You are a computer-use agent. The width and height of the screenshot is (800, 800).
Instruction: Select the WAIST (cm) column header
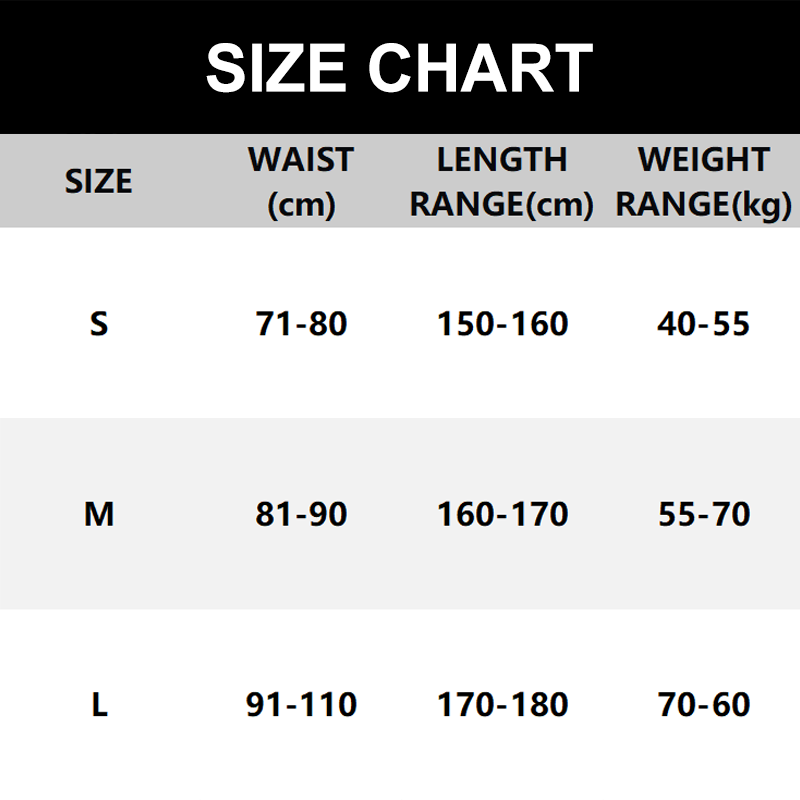301,181
